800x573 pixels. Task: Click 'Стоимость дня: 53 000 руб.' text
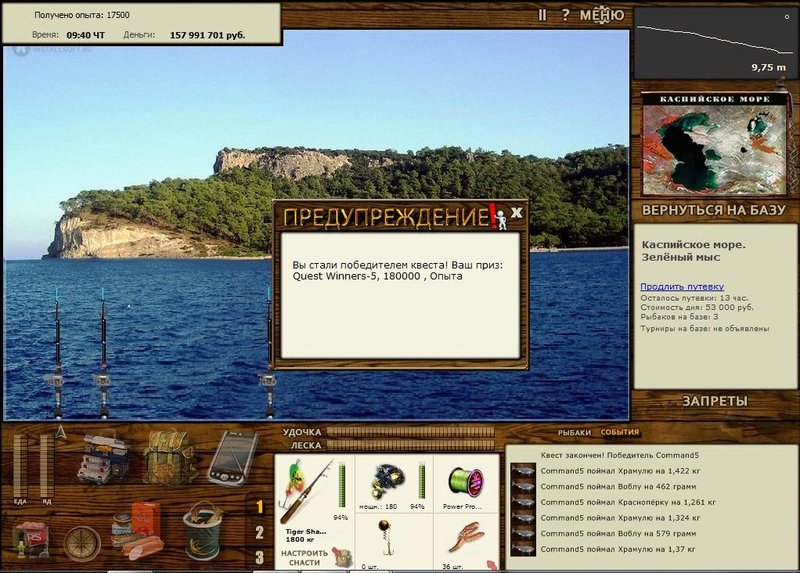tap(696, 308)
